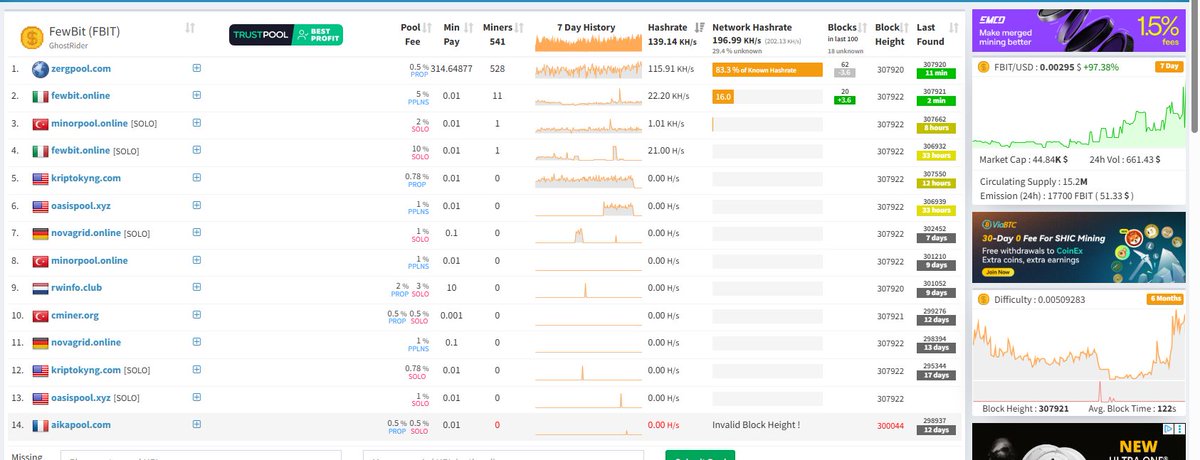Expand oasispool.xyz row 6 details
The width and height of the screenshot is (1200, 460).
[x=197, y=205]
